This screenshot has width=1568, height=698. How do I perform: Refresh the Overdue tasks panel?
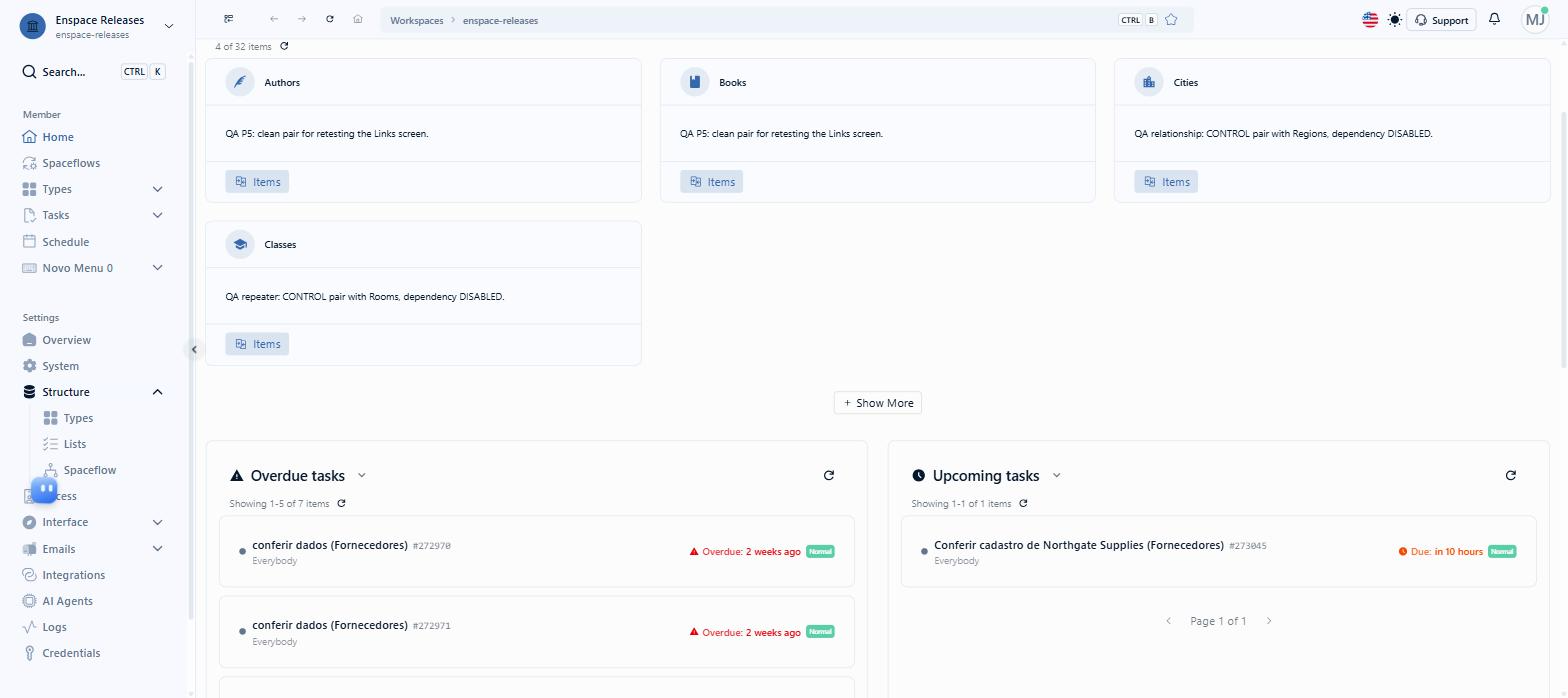(829, 476)
